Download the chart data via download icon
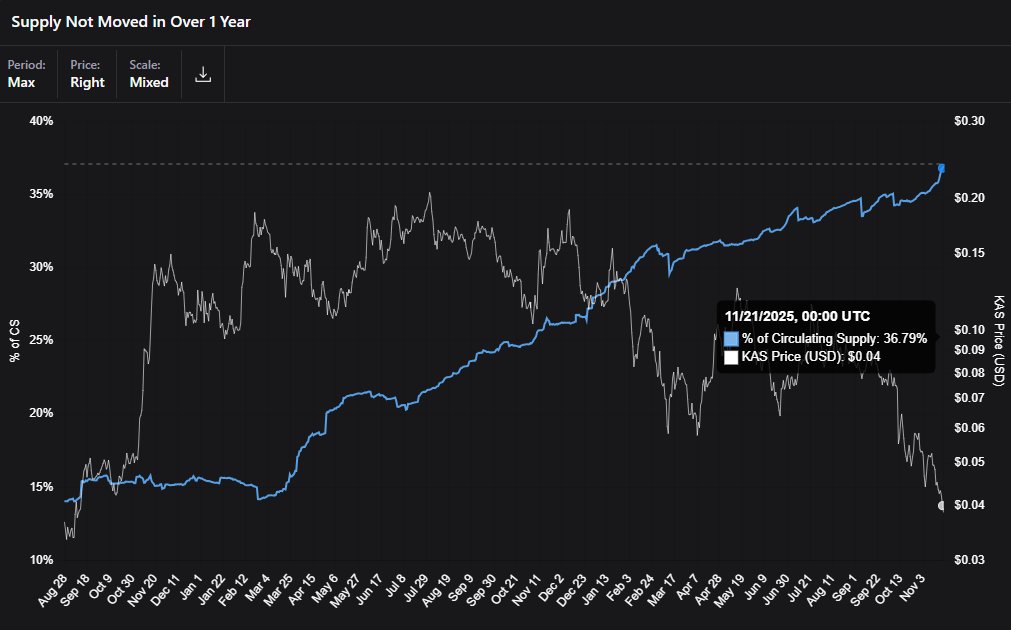Image resolution: width=1011 pixels, height=630 pixels. click(x=203, y=74)
